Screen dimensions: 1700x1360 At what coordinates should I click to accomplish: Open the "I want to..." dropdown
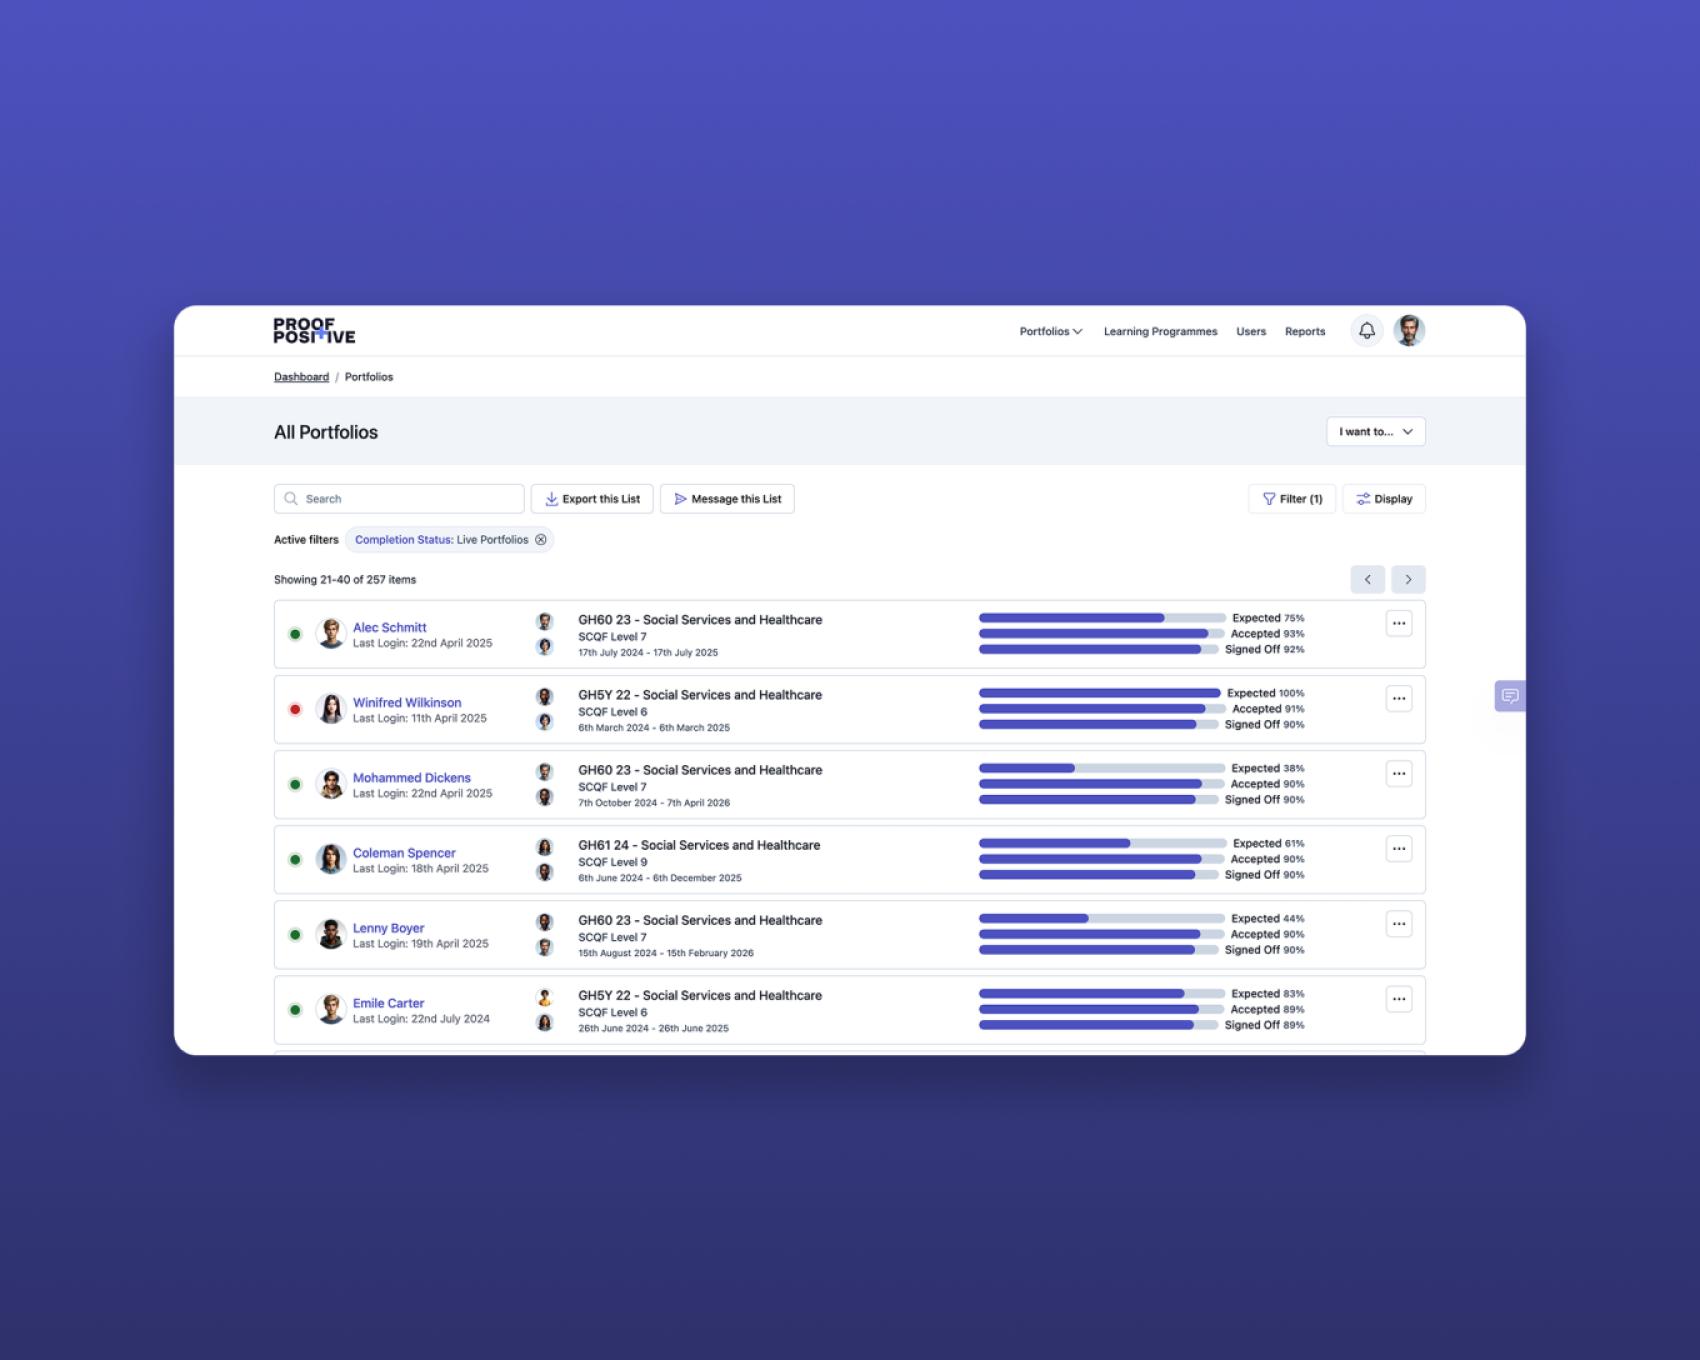[1375, 432]
